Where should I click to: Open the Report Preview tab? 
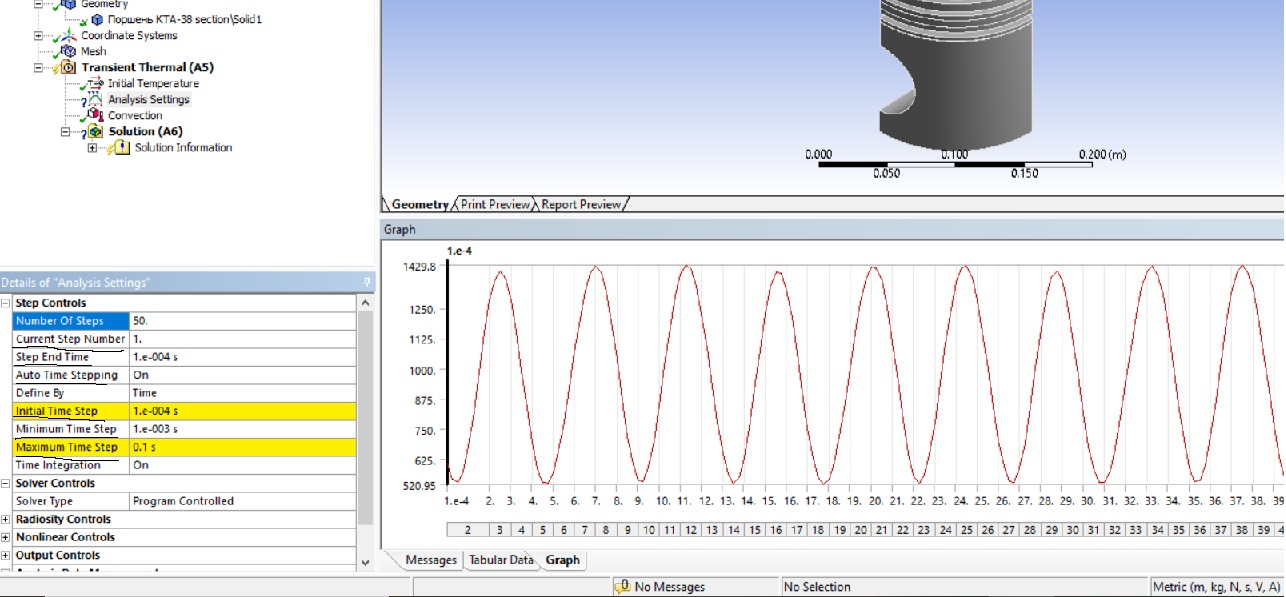coord(581,204)
